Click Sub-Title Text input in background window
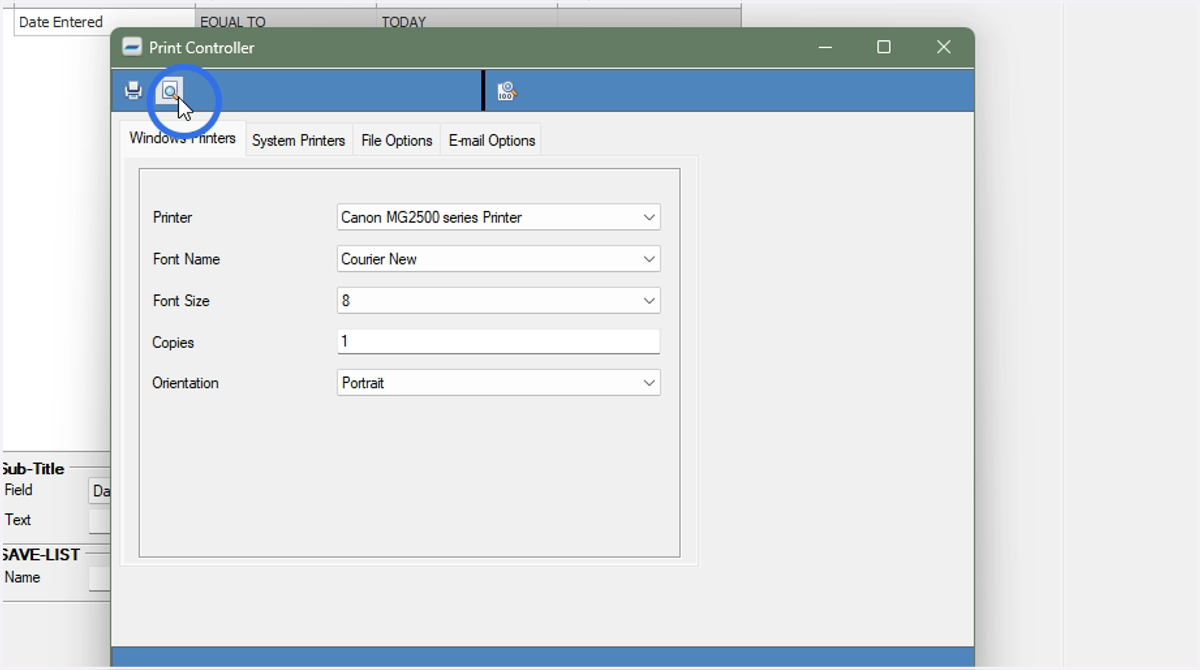This screenshot has height=670, width=1200. (x=99, y=521)
